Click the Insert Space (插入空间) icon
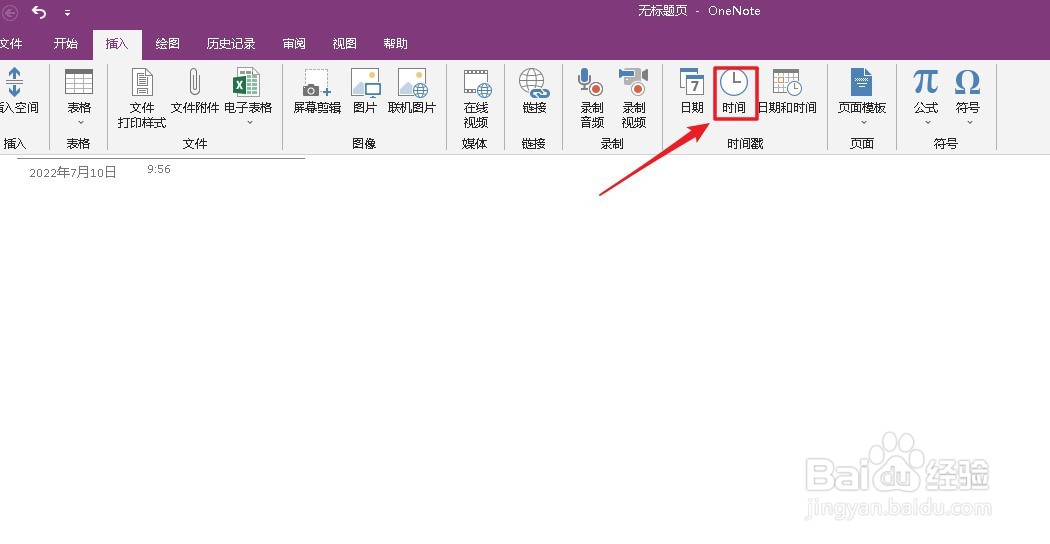This screenshot has width=1050, height=544. [x=14, y=82]
